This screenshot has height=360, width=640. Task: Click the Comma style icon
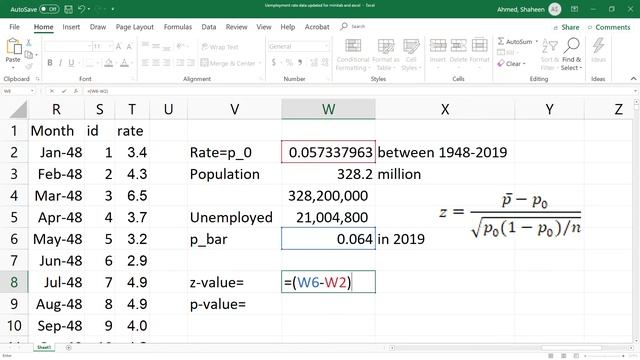[x=300, y=62]
